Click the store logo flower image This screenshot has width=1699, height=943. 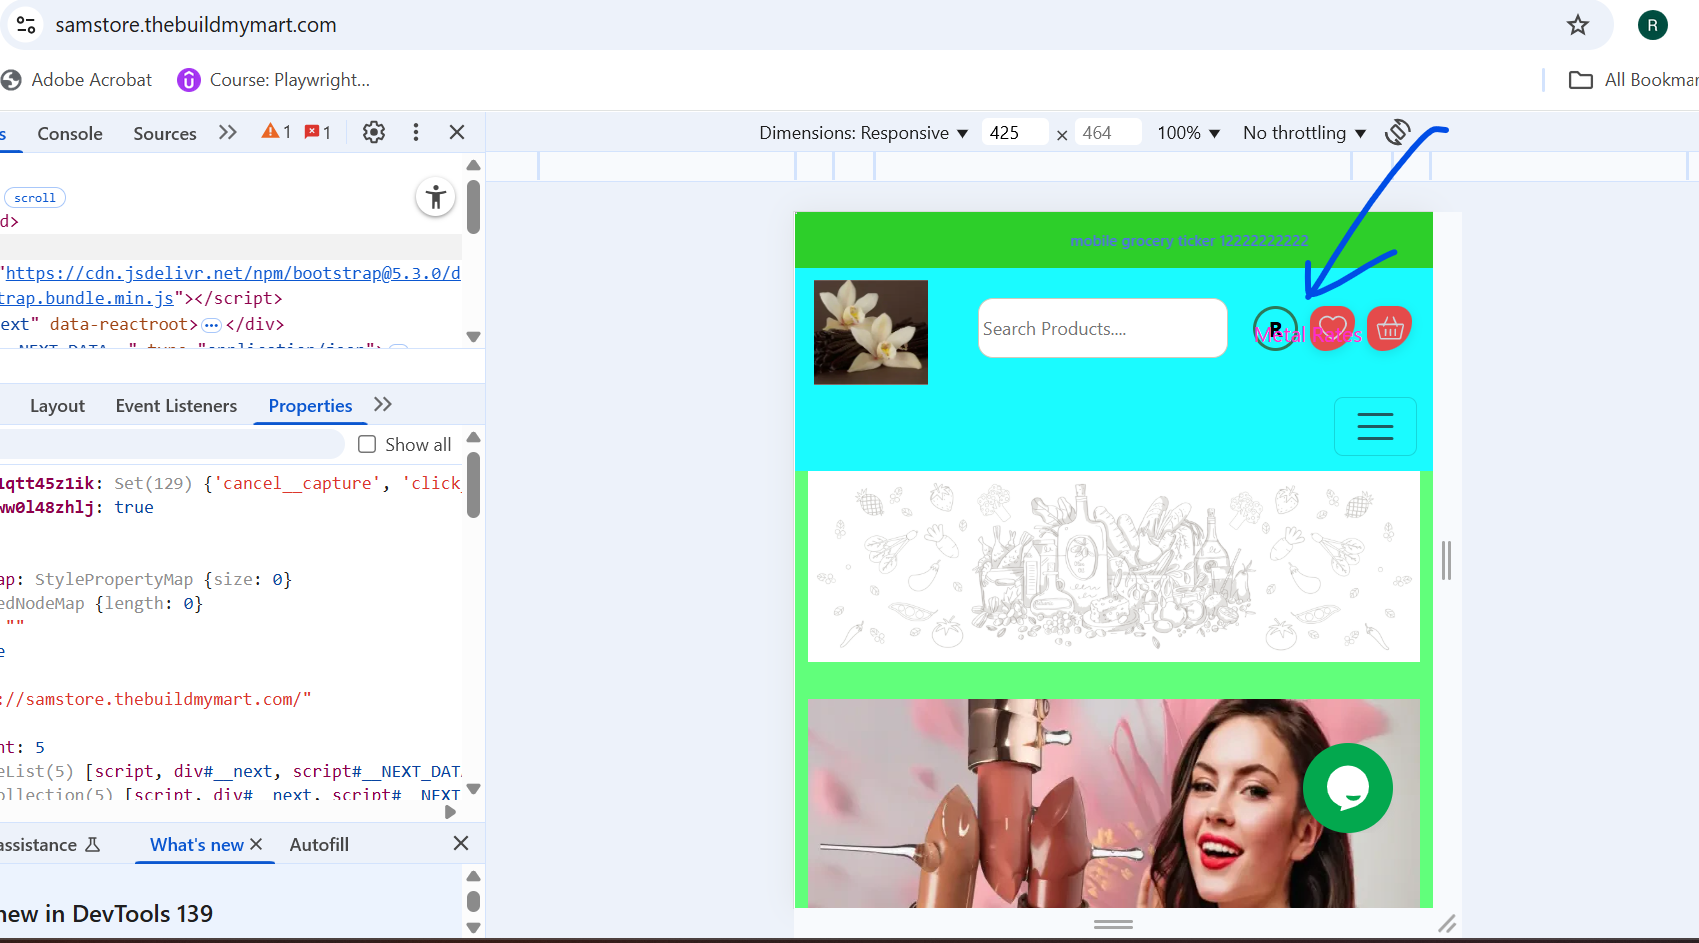pos(871,332)
